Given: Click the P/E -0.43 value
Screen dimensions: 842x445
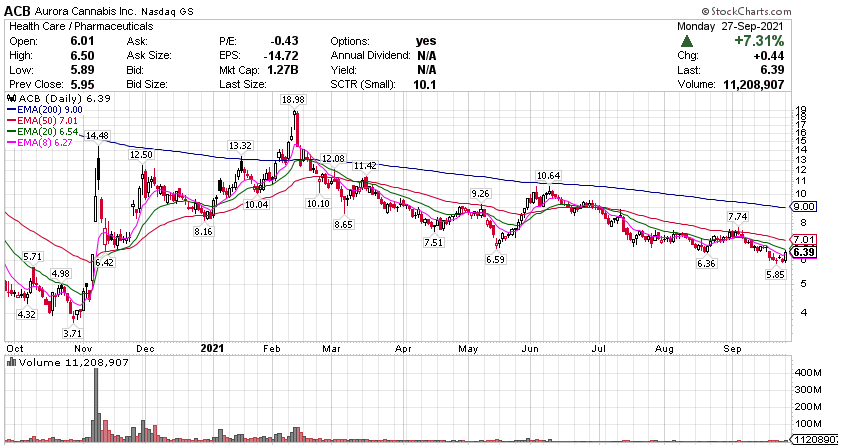Looking at the screenshot, I should point(285,41).
